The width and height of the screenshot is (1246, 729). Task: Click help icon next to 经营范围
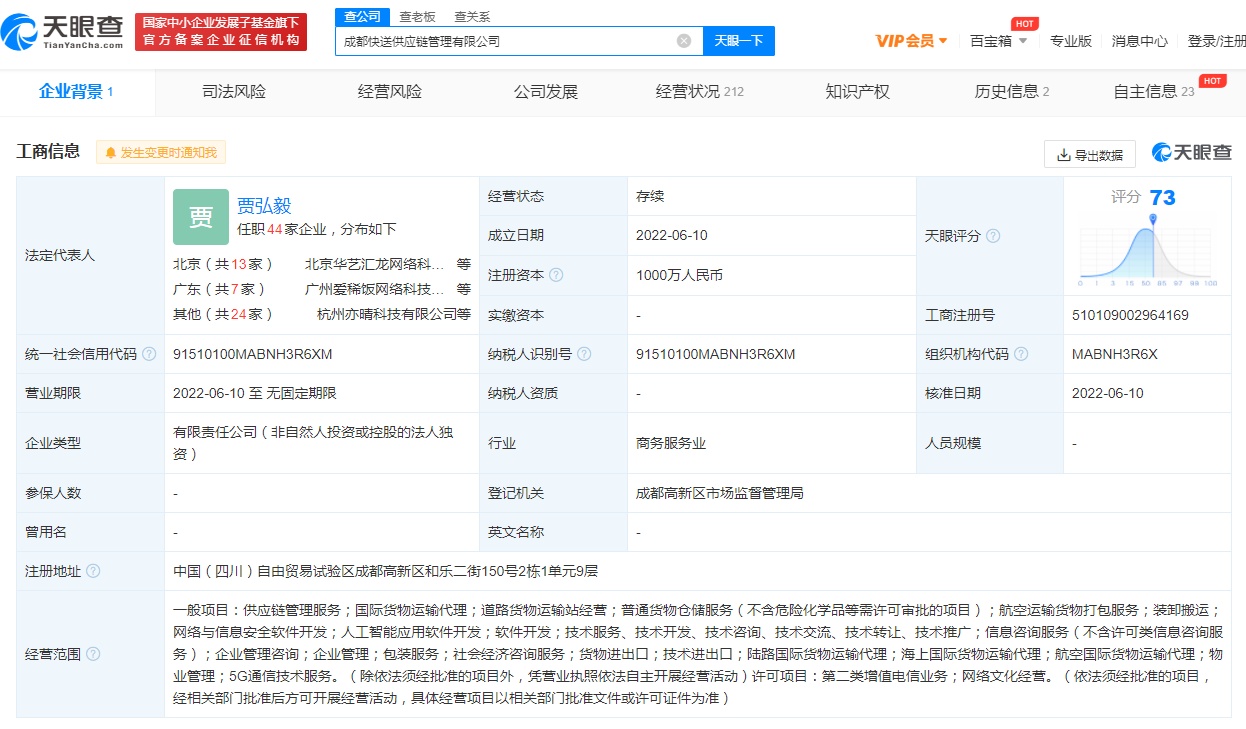coord(93,654)
